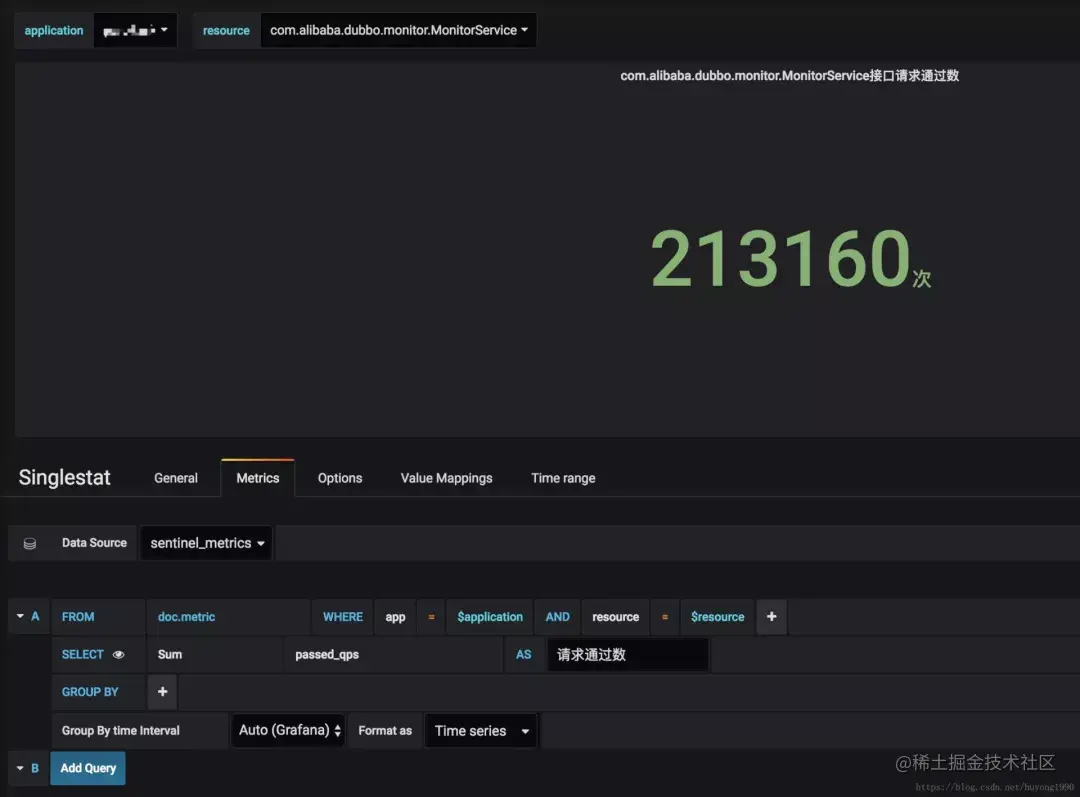1080x797 pixels.
Task: Open the sentinel_metrics data source dropdown
Action: (x=207, y=543)
